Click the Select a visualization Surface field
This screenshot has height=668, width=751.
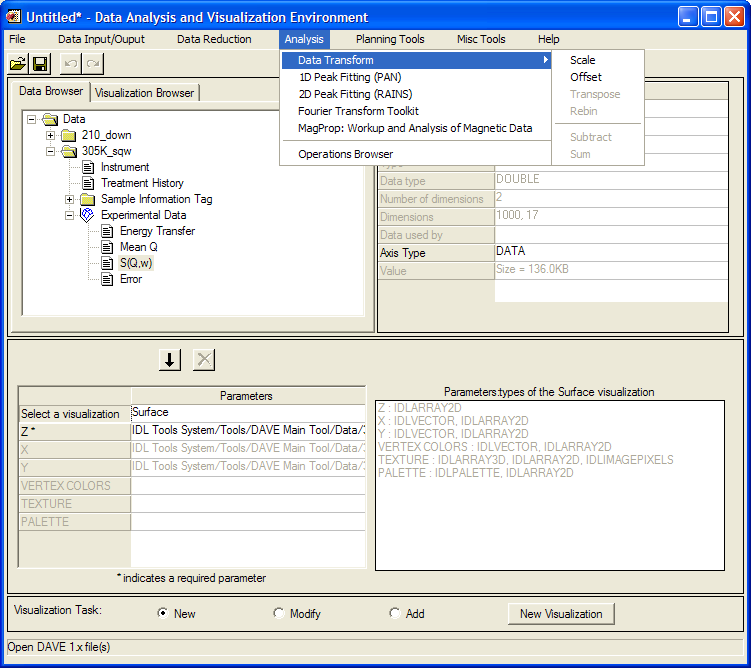pyautogui.click(x=247, y=412)
